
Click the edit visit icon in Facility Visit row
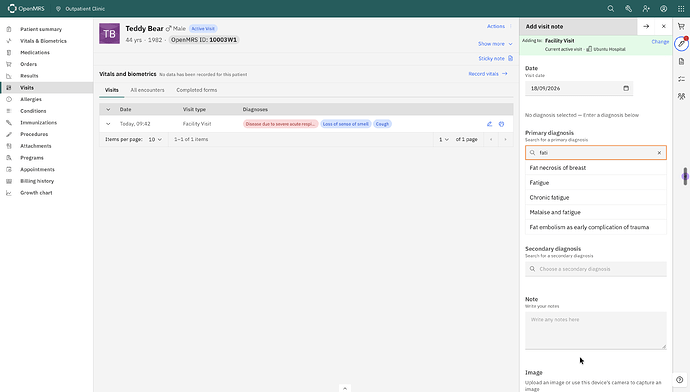click(x=489, y=124)
